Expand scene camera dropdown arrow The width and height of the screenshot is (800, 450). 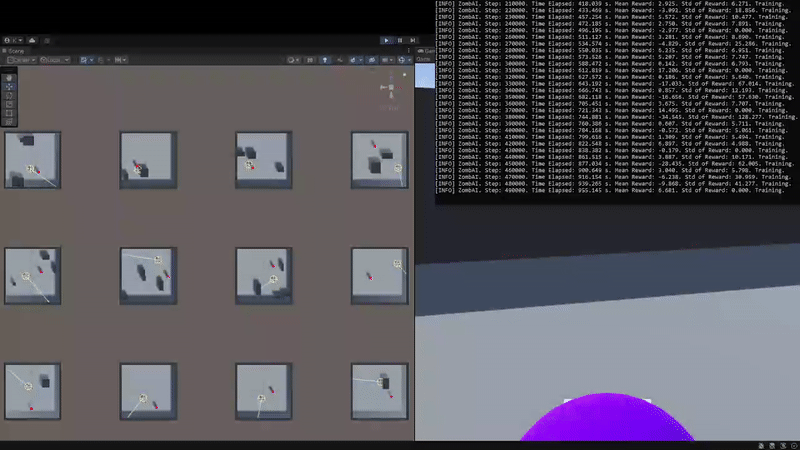391,60
